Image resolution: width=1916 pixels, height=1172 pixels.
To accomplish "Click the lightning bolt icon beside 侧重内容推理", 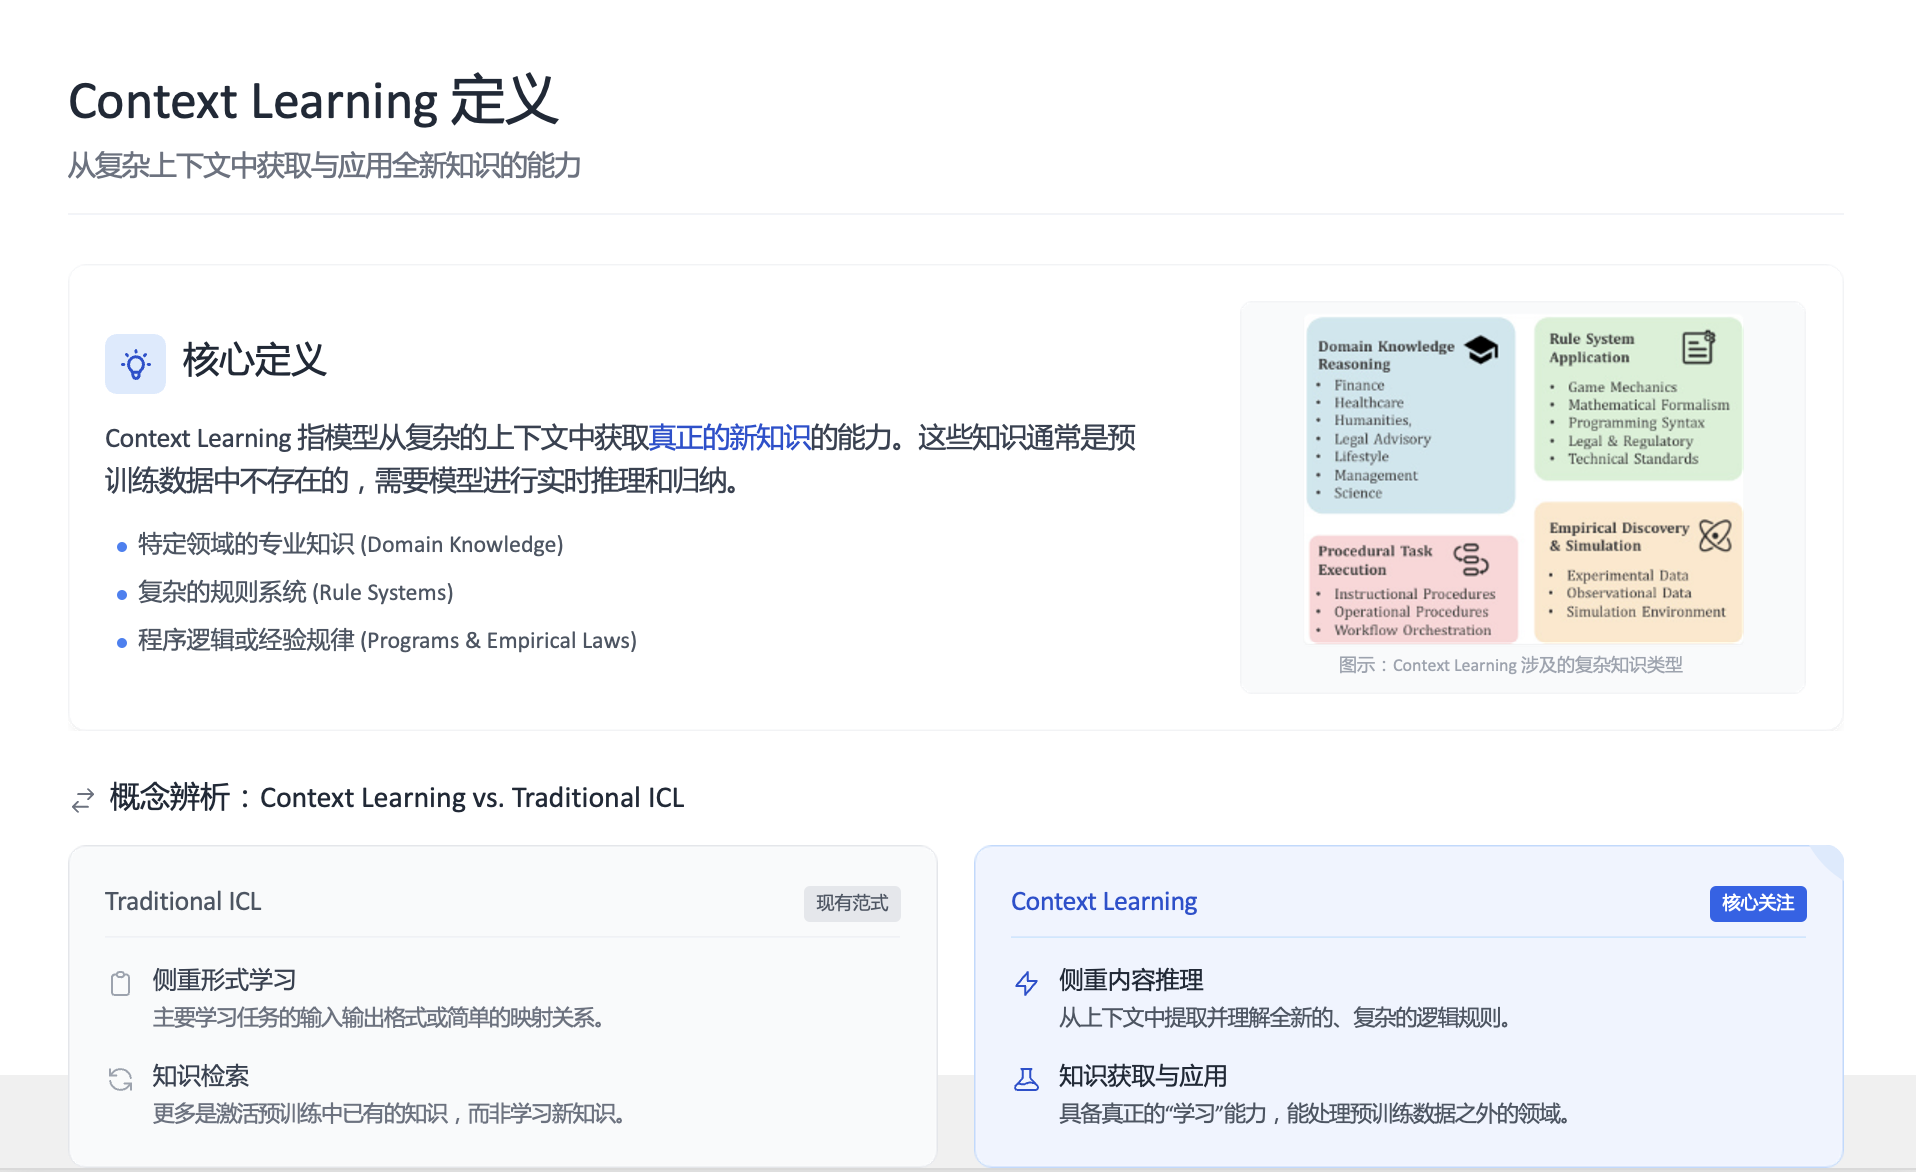I will 1026,983.
